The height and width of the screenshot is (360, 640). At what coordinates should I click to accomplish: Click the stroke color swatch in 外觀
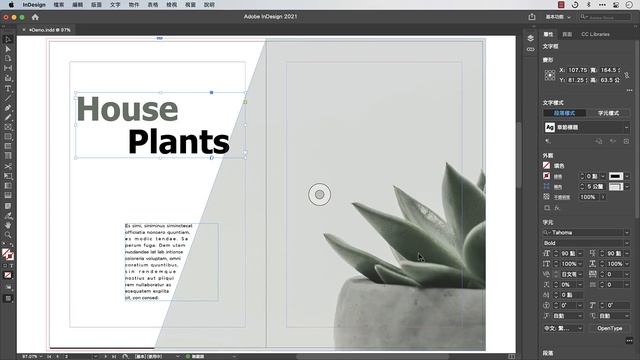(x=547, y=176)
